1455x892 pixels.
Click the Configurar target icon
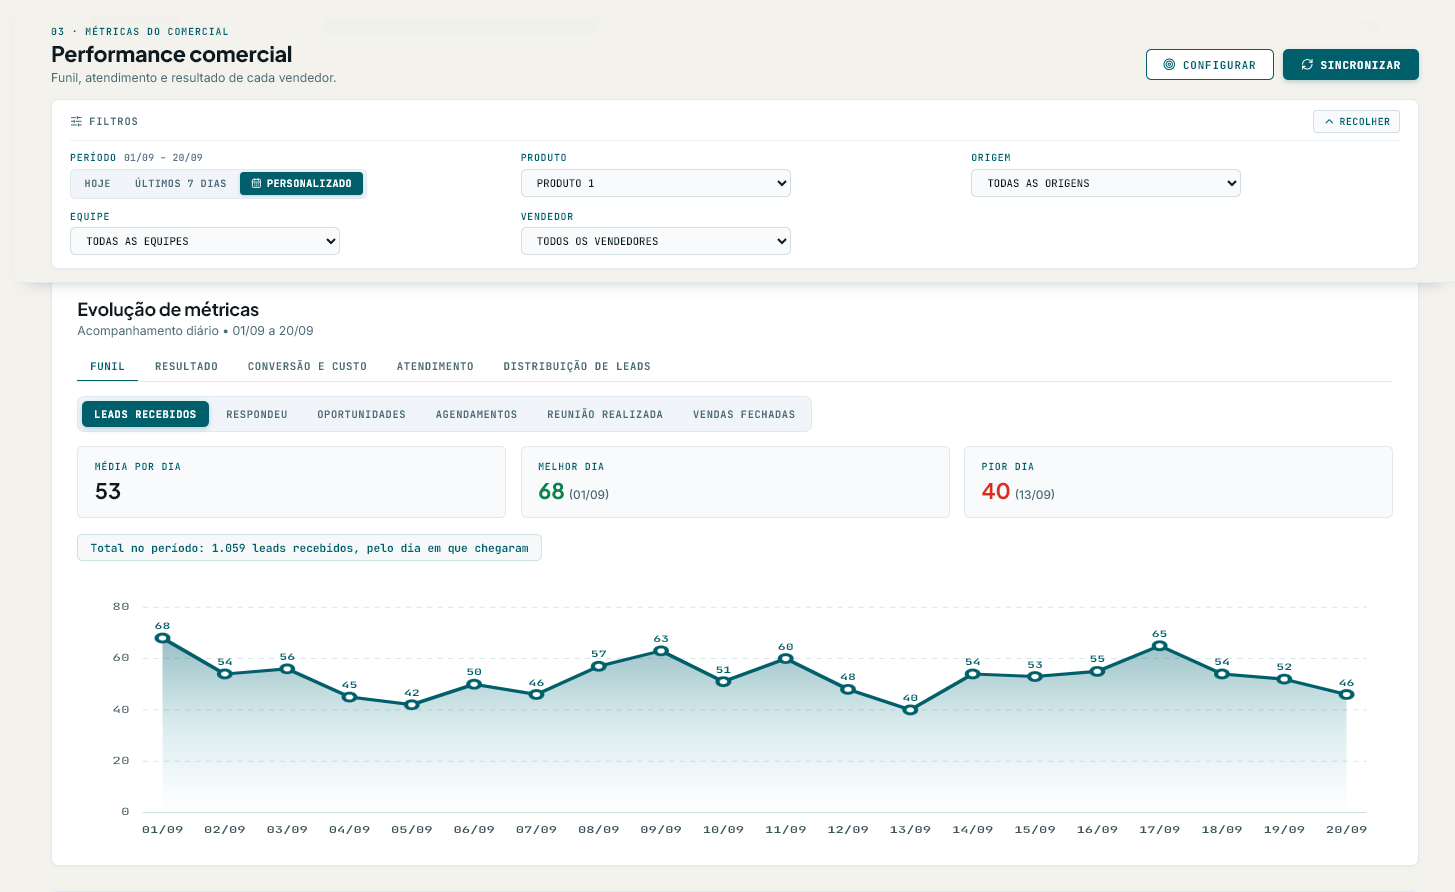[1169, 64]
